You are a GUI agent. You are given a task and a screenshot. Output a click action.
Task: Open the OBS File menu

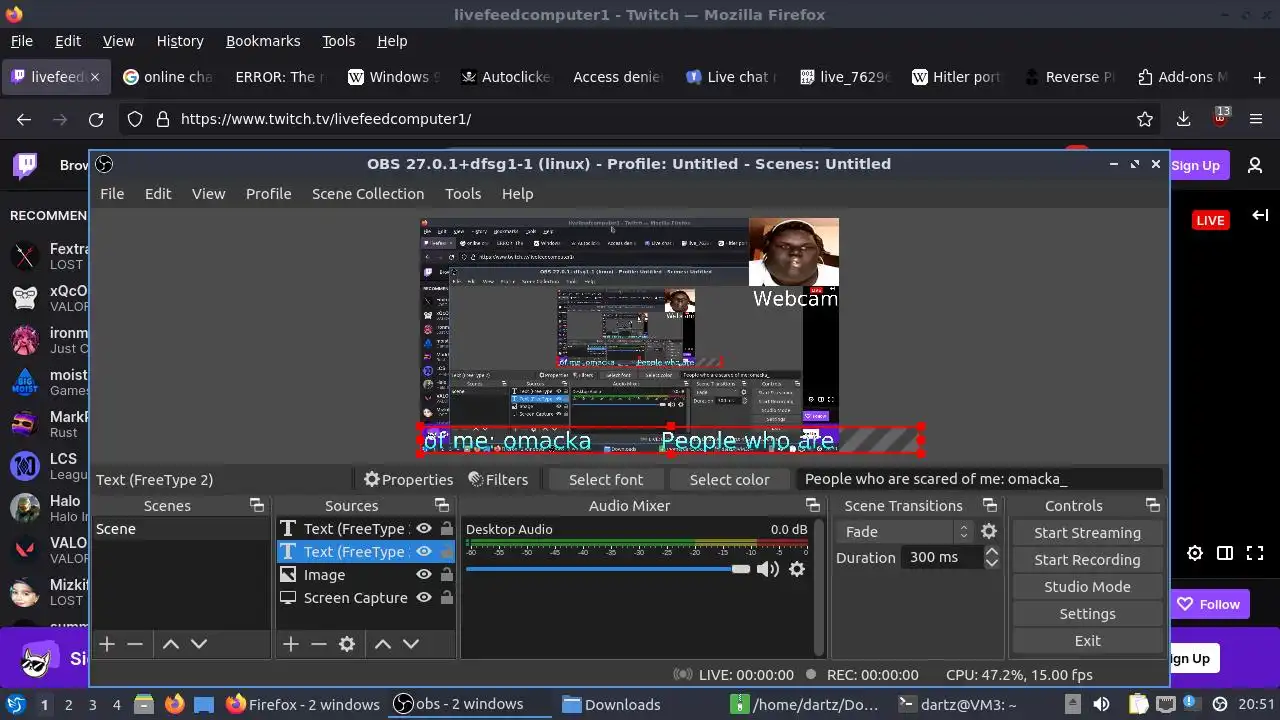[x=112, y=194]
